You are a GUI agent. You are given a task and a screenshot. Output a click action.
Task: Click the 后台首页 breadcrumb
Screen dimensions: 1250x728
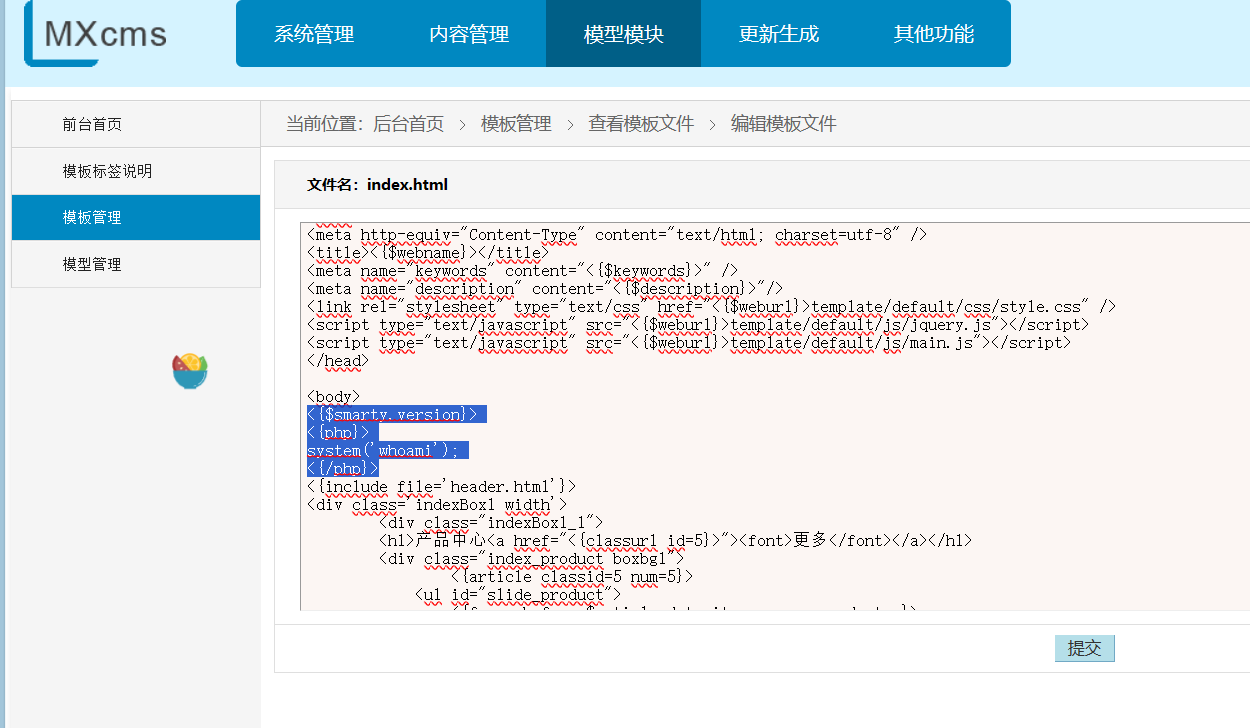click(408, 124)
